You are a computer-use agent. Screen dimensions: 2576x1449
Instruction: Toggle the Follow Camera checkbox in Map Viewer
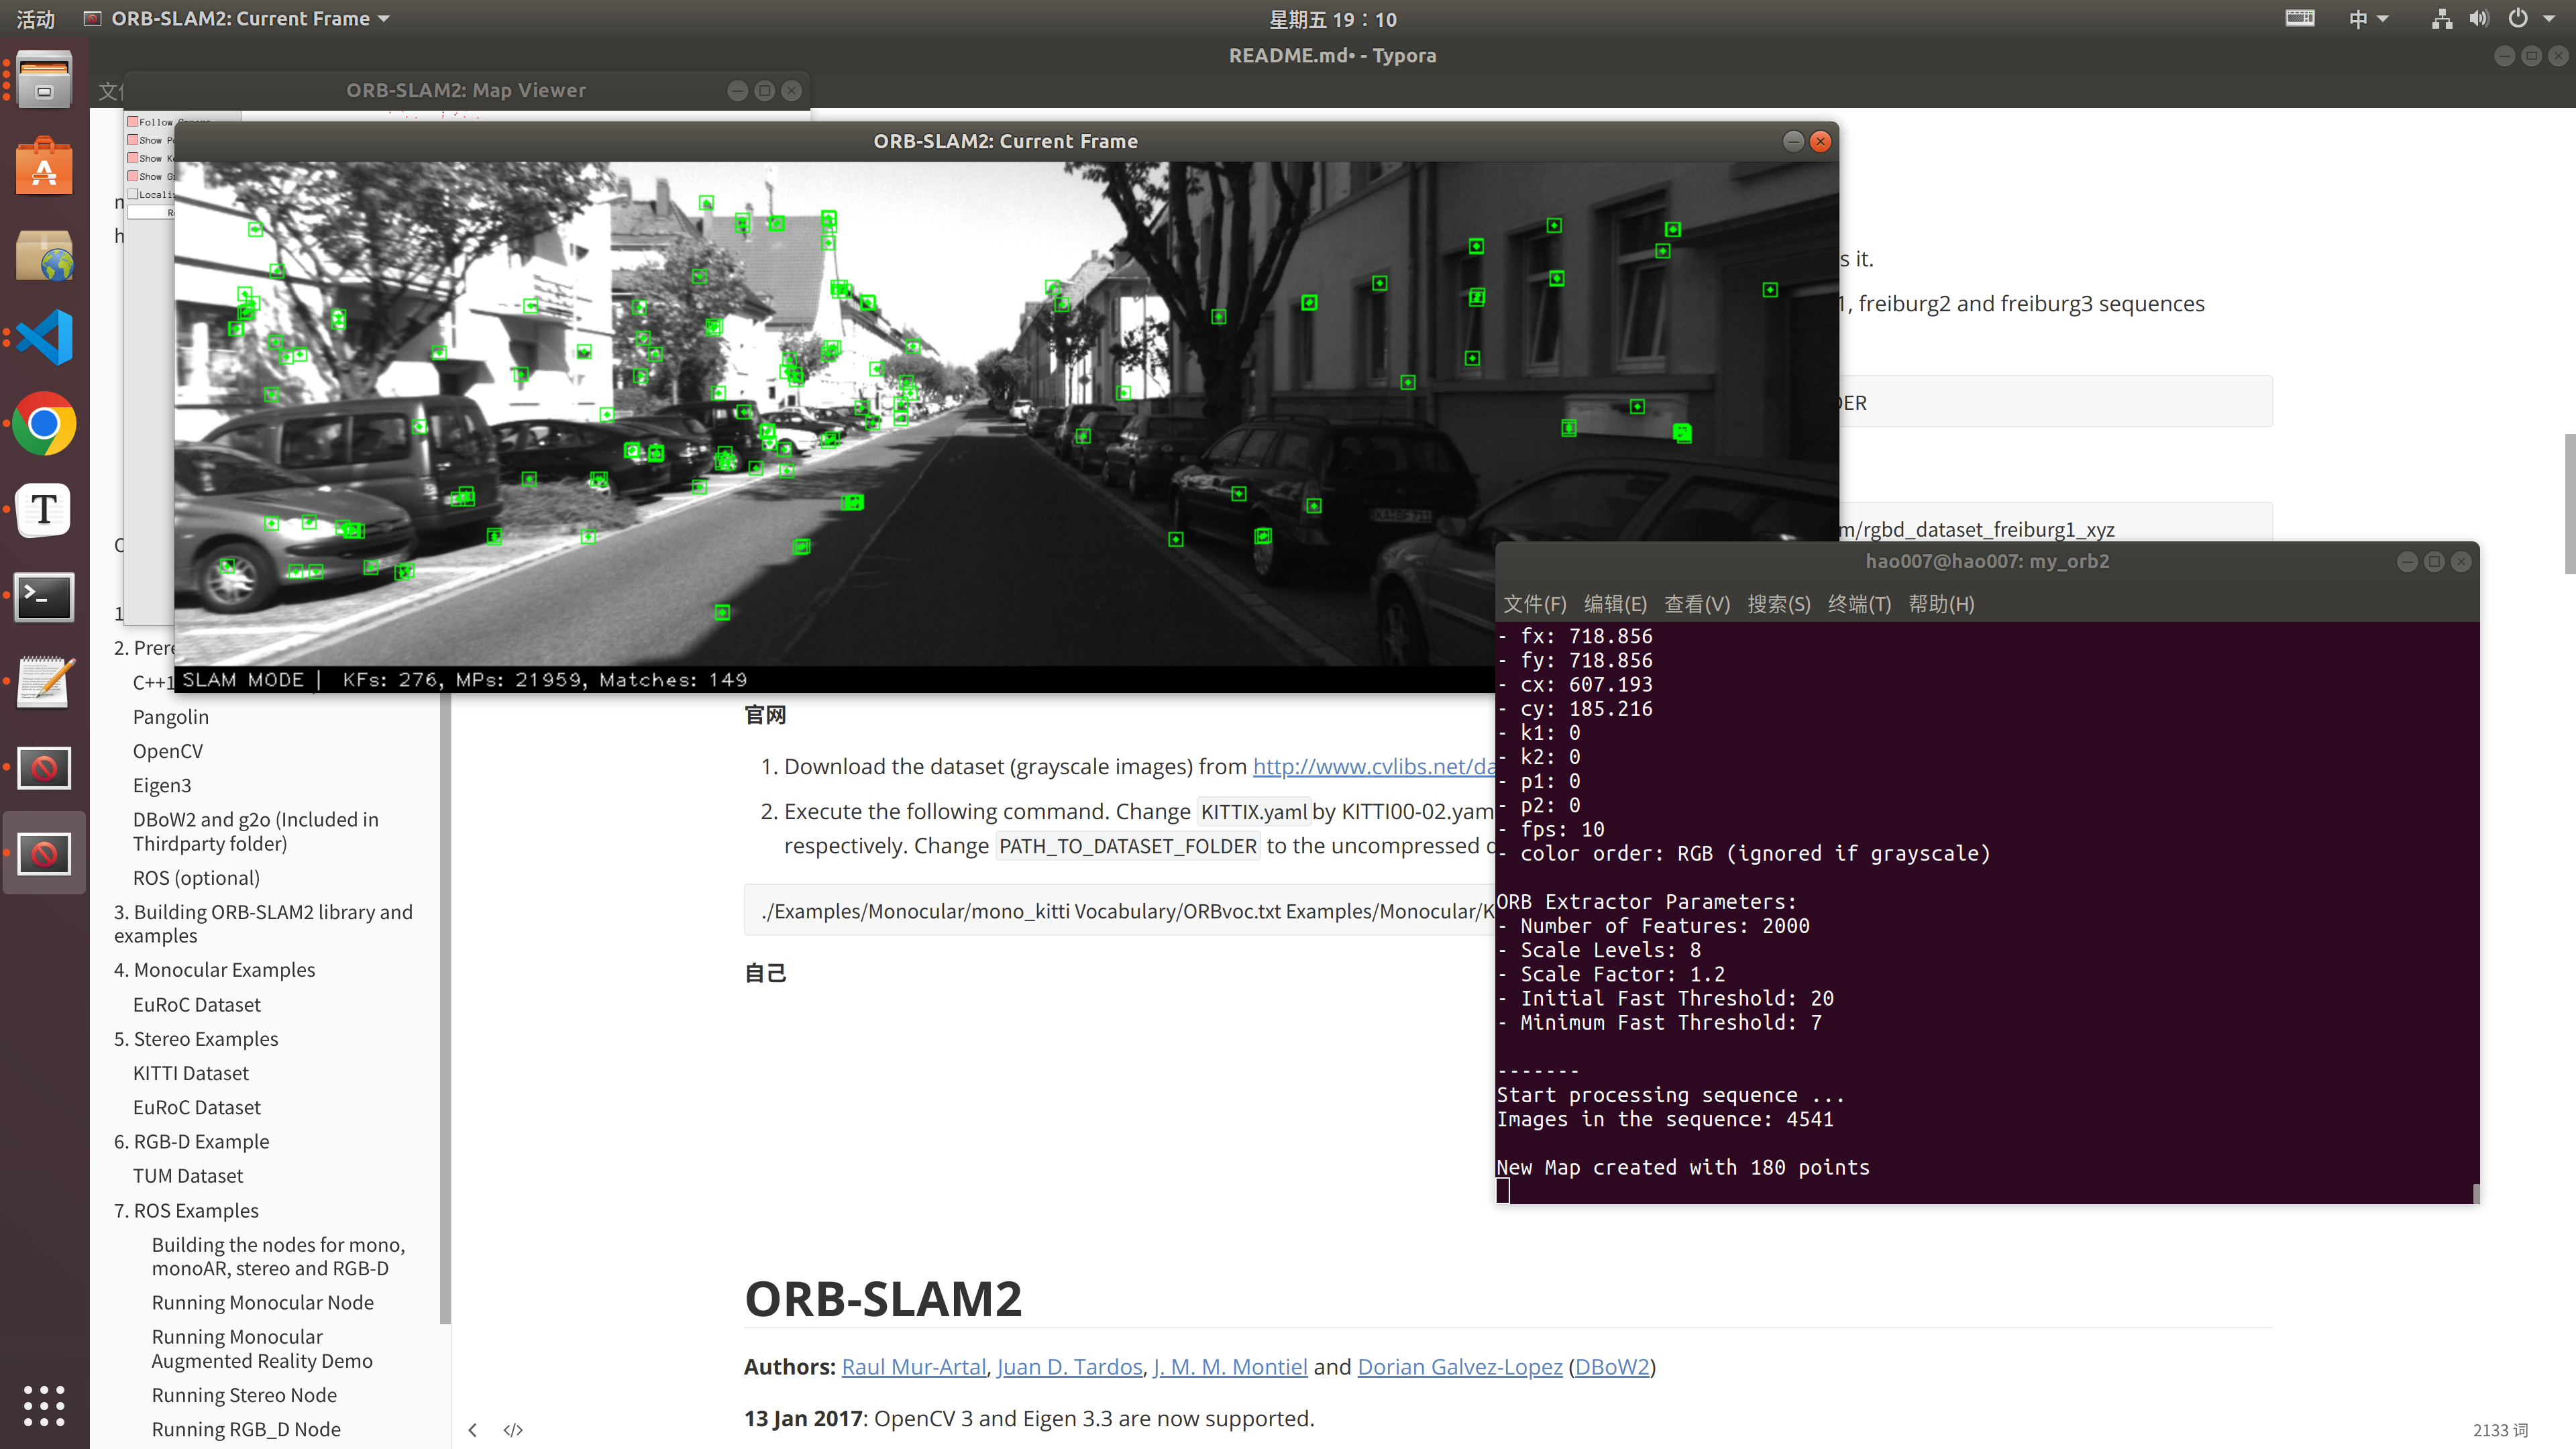point(132,121)
